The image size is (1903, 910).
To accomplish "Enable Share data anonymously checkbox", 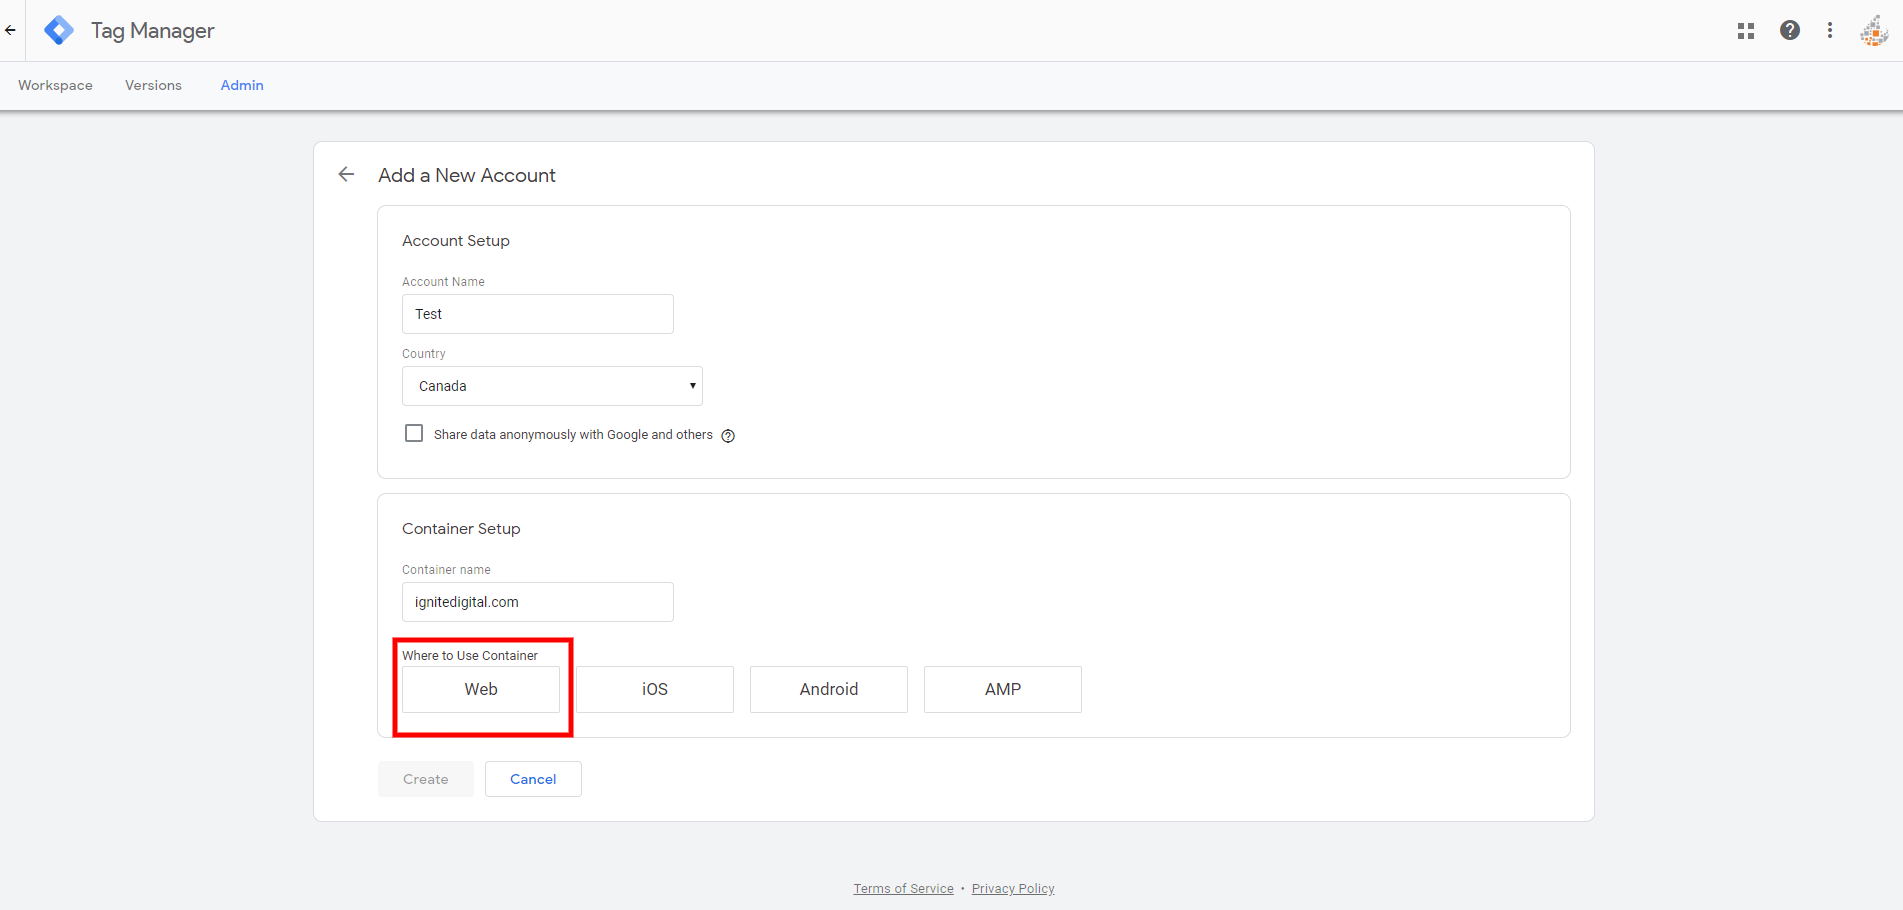I will (414, 434).
